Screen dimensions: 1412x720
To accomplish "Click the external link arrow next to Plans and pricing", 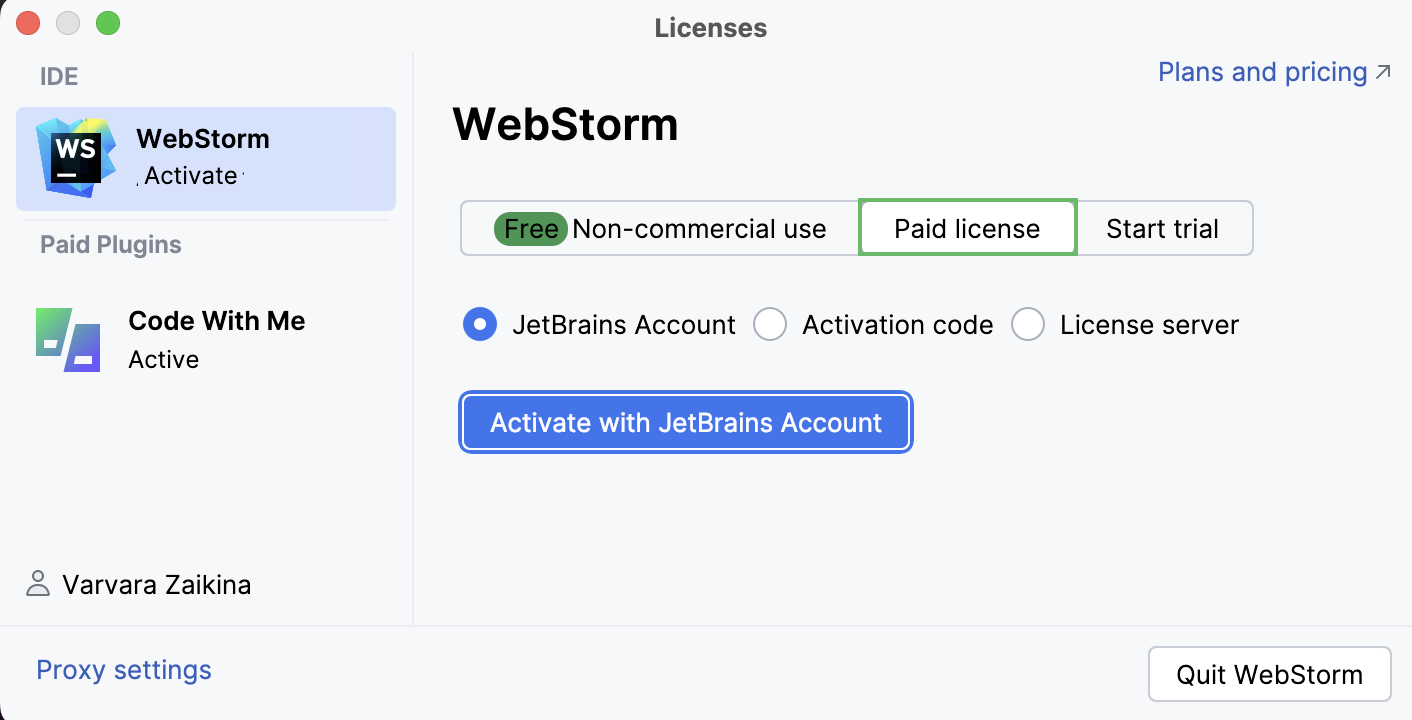I will click(x=1383, y=71).
